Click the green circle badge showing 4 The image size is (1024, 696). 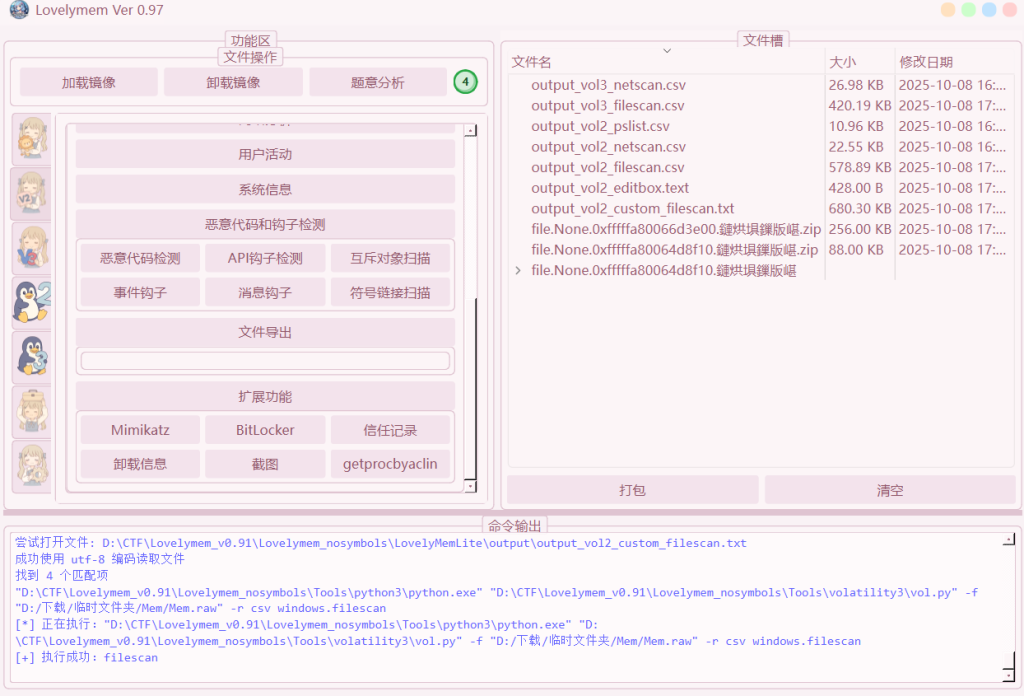pyautogui.click(x=465, y=82)
